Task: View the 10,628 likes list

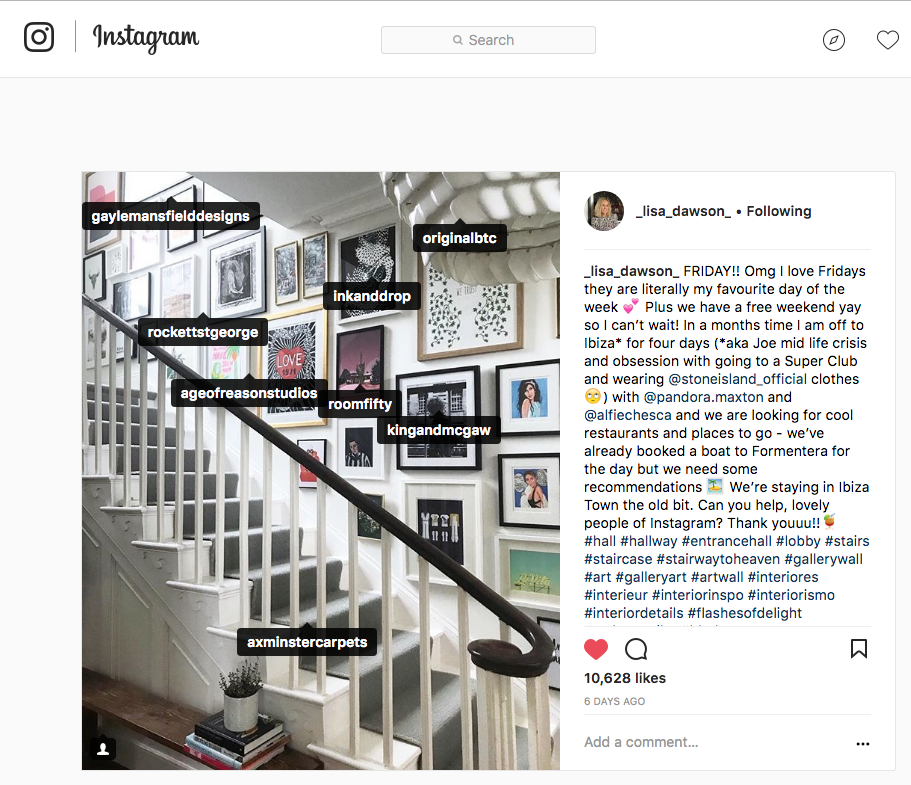Action: (625, 678)
